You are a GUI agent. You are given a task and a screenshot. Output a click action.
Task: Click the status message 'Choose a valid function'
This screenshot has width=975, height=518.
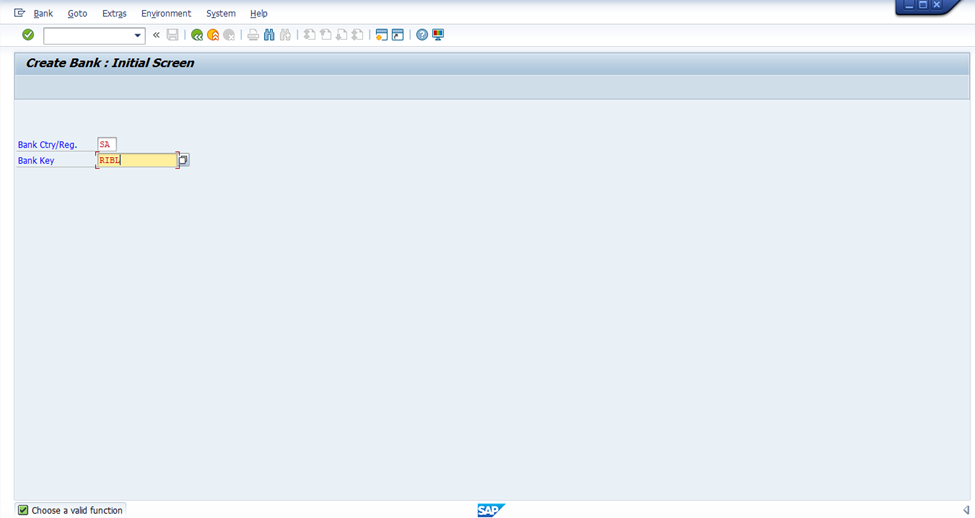[x=77, y=510]
